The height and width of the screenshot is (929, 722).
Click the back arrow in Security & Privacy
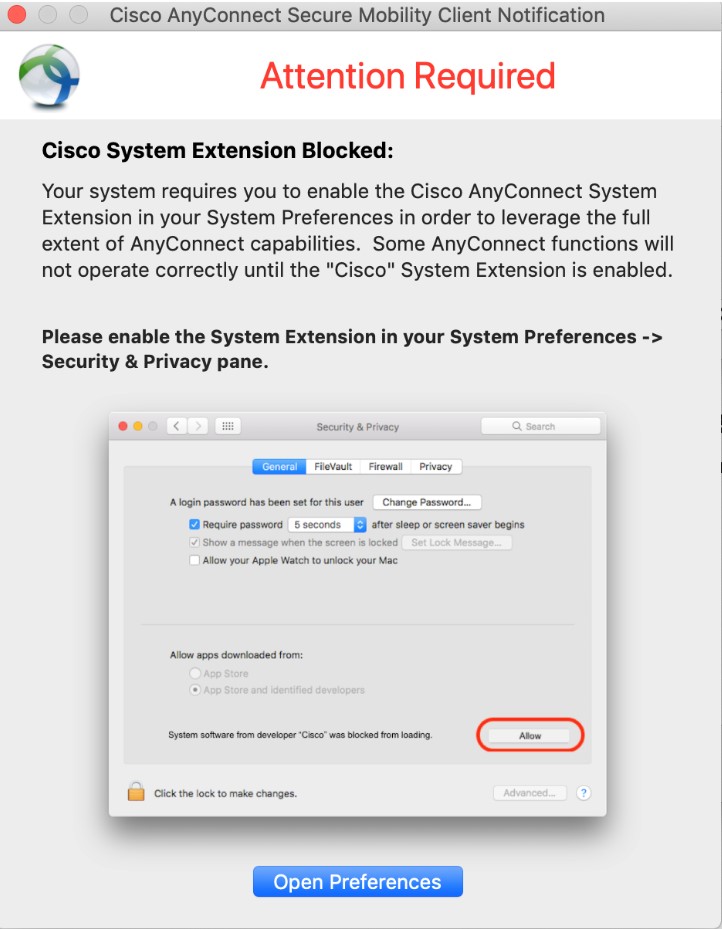[177, 426]
